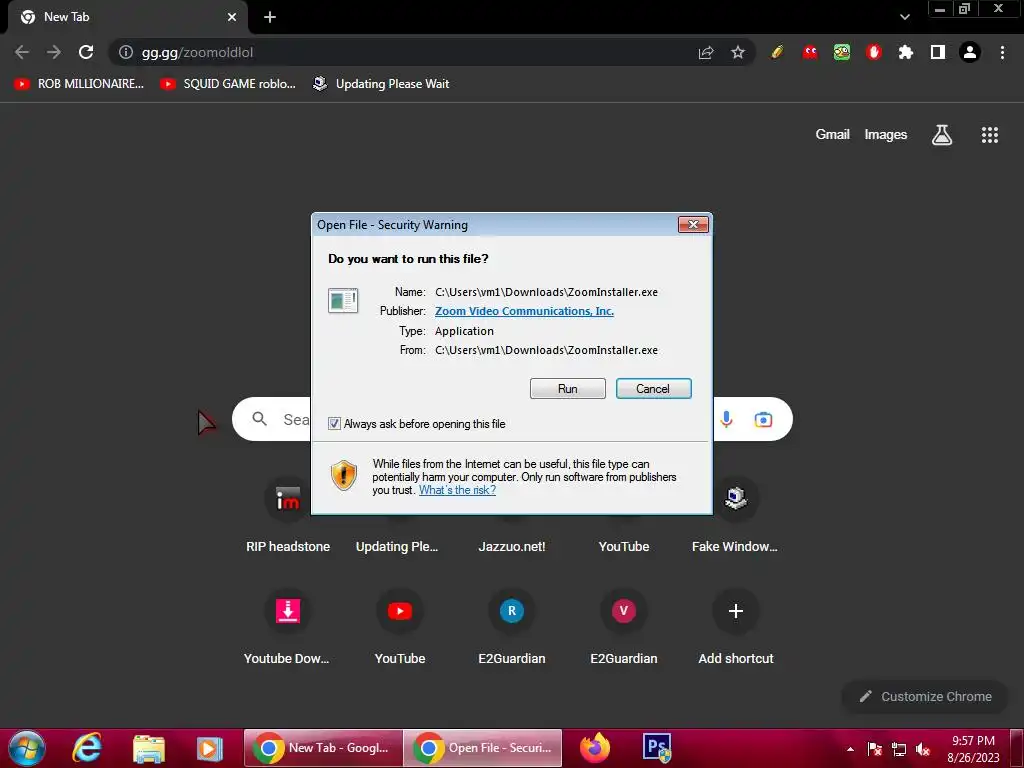This screenshot has height=768, width=1024.
Task: Open the red ghost extension
Action: [x=810, y=52]
